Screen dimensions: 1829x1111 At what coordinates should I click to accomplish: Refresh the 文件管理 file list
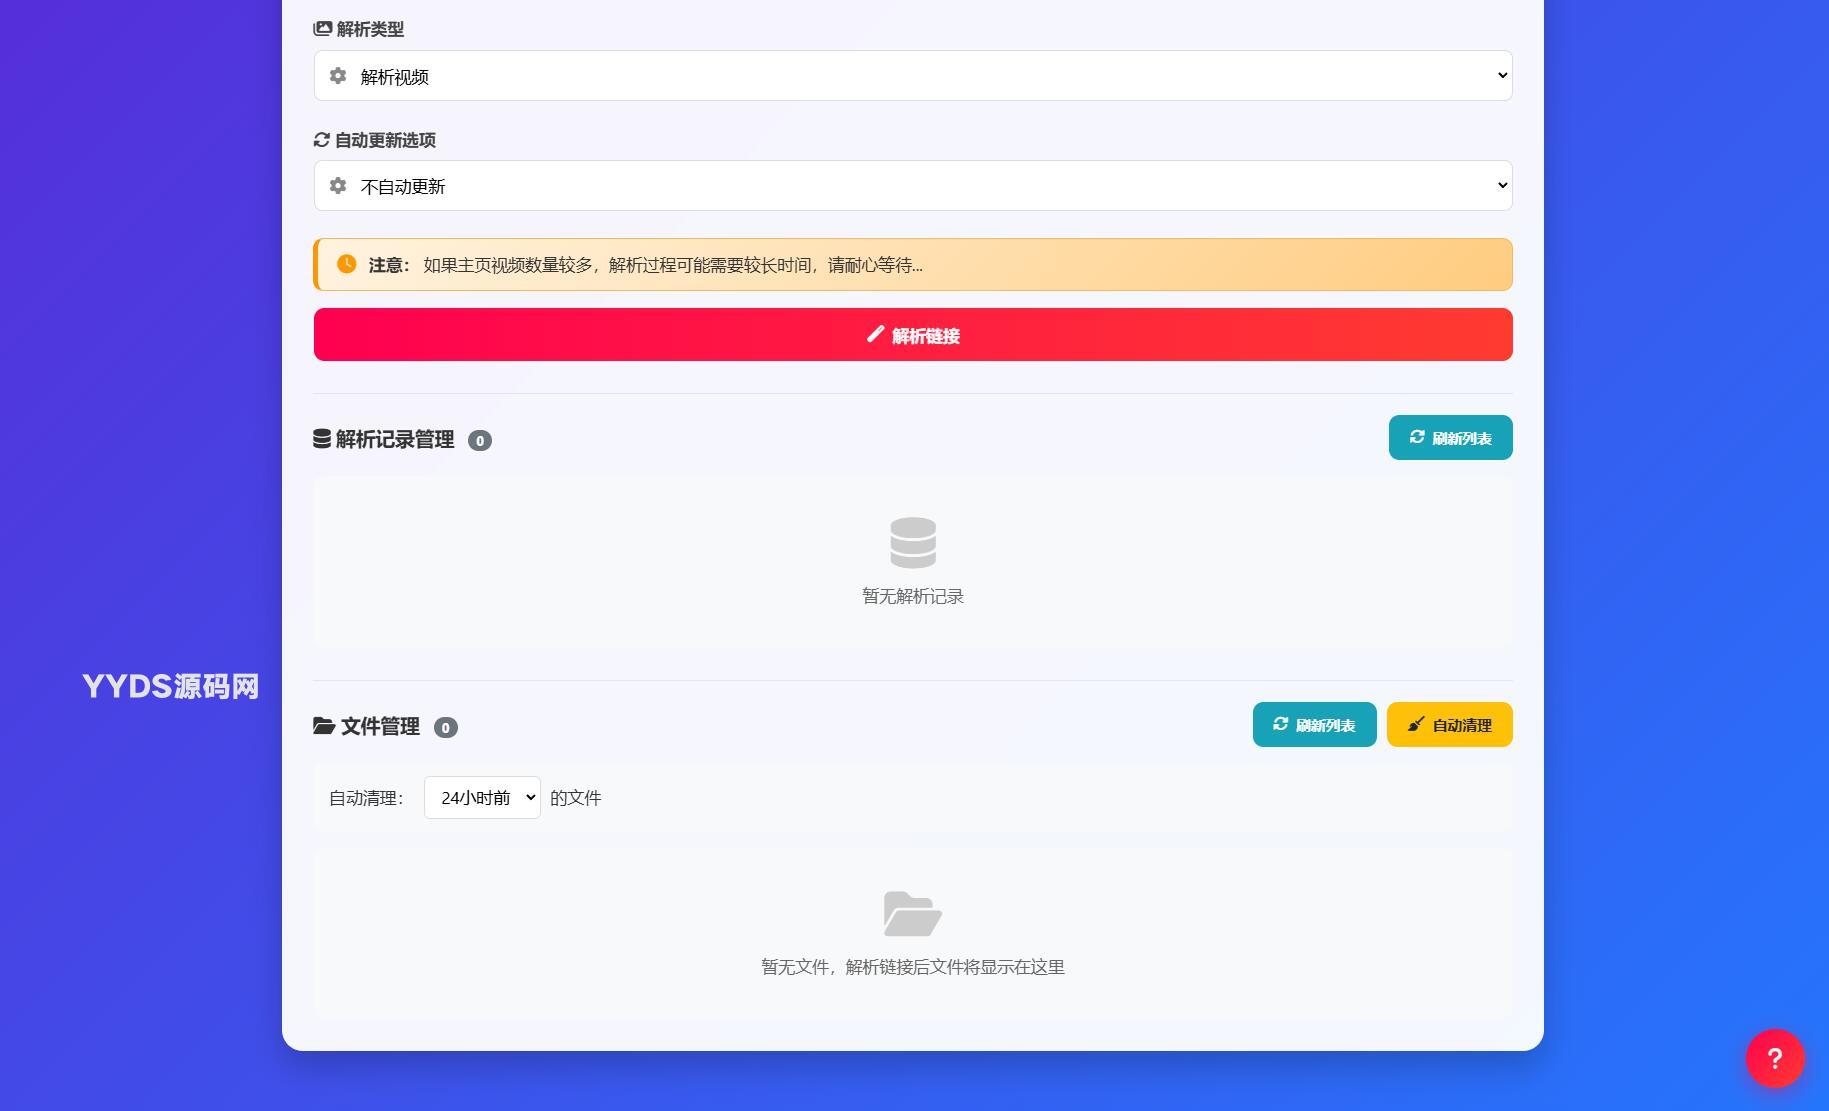pyautogui.click(x=1314, y=725)
